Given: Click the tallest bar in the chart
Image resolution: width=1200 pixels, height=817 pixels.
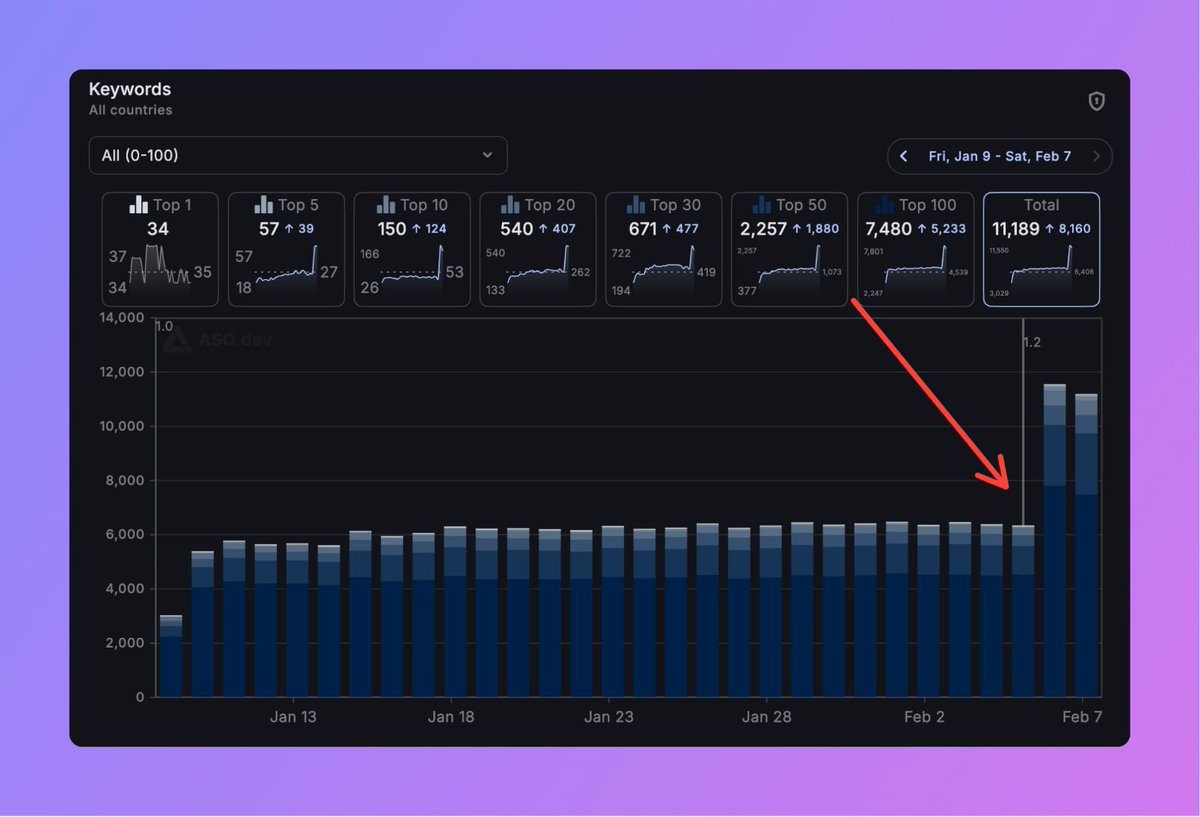Looking at the screenshot, I should pyautogui.click(x=1054, y=541).
